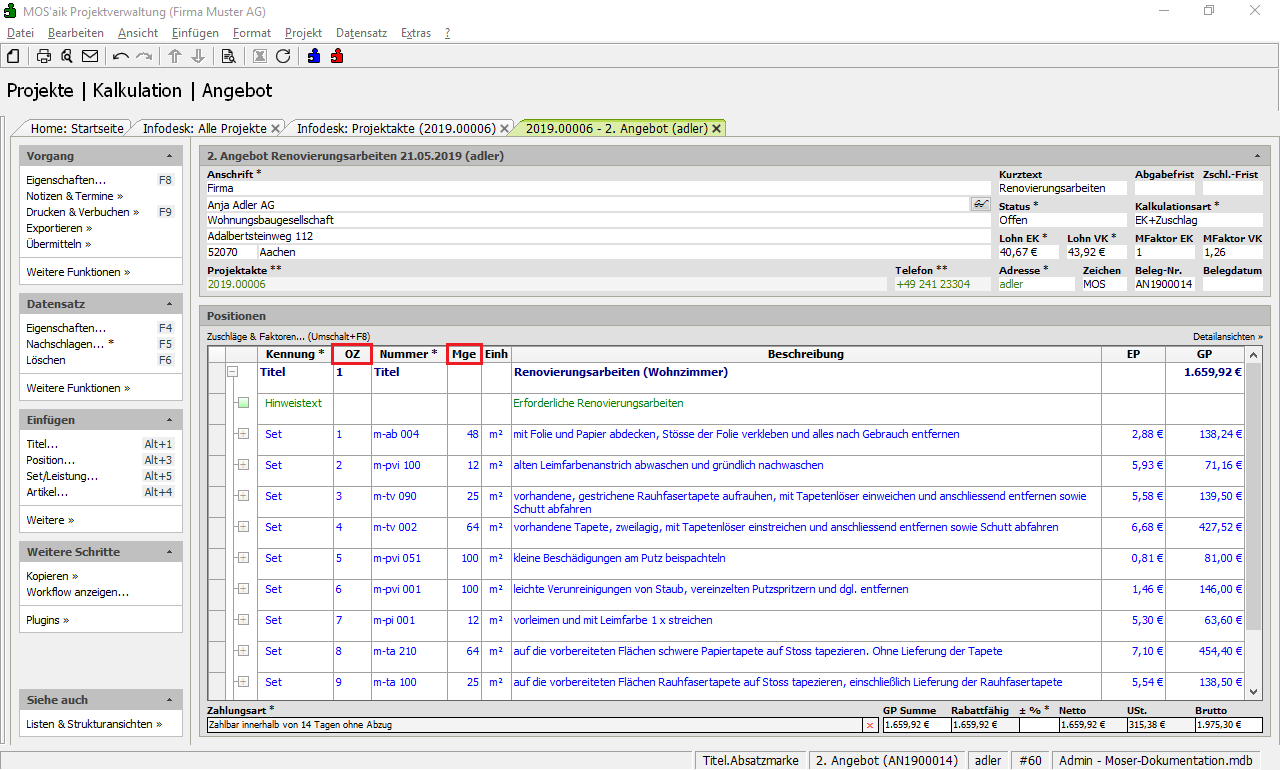Click the small icon next to Anja Adler AG
The image size is (1280, 770).
(x=979, y=204)
